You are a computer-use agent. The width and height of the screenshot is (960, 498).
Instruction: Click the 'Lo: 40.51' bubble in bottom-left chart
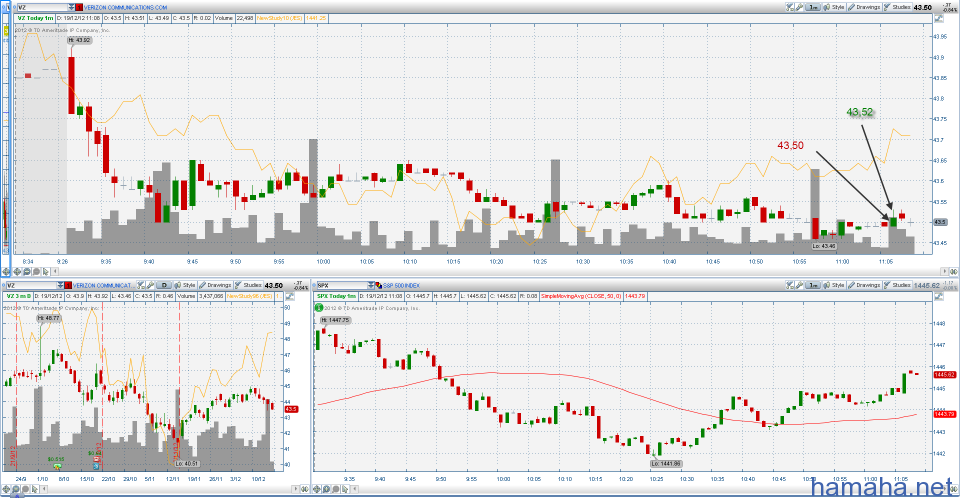[186, 464]
